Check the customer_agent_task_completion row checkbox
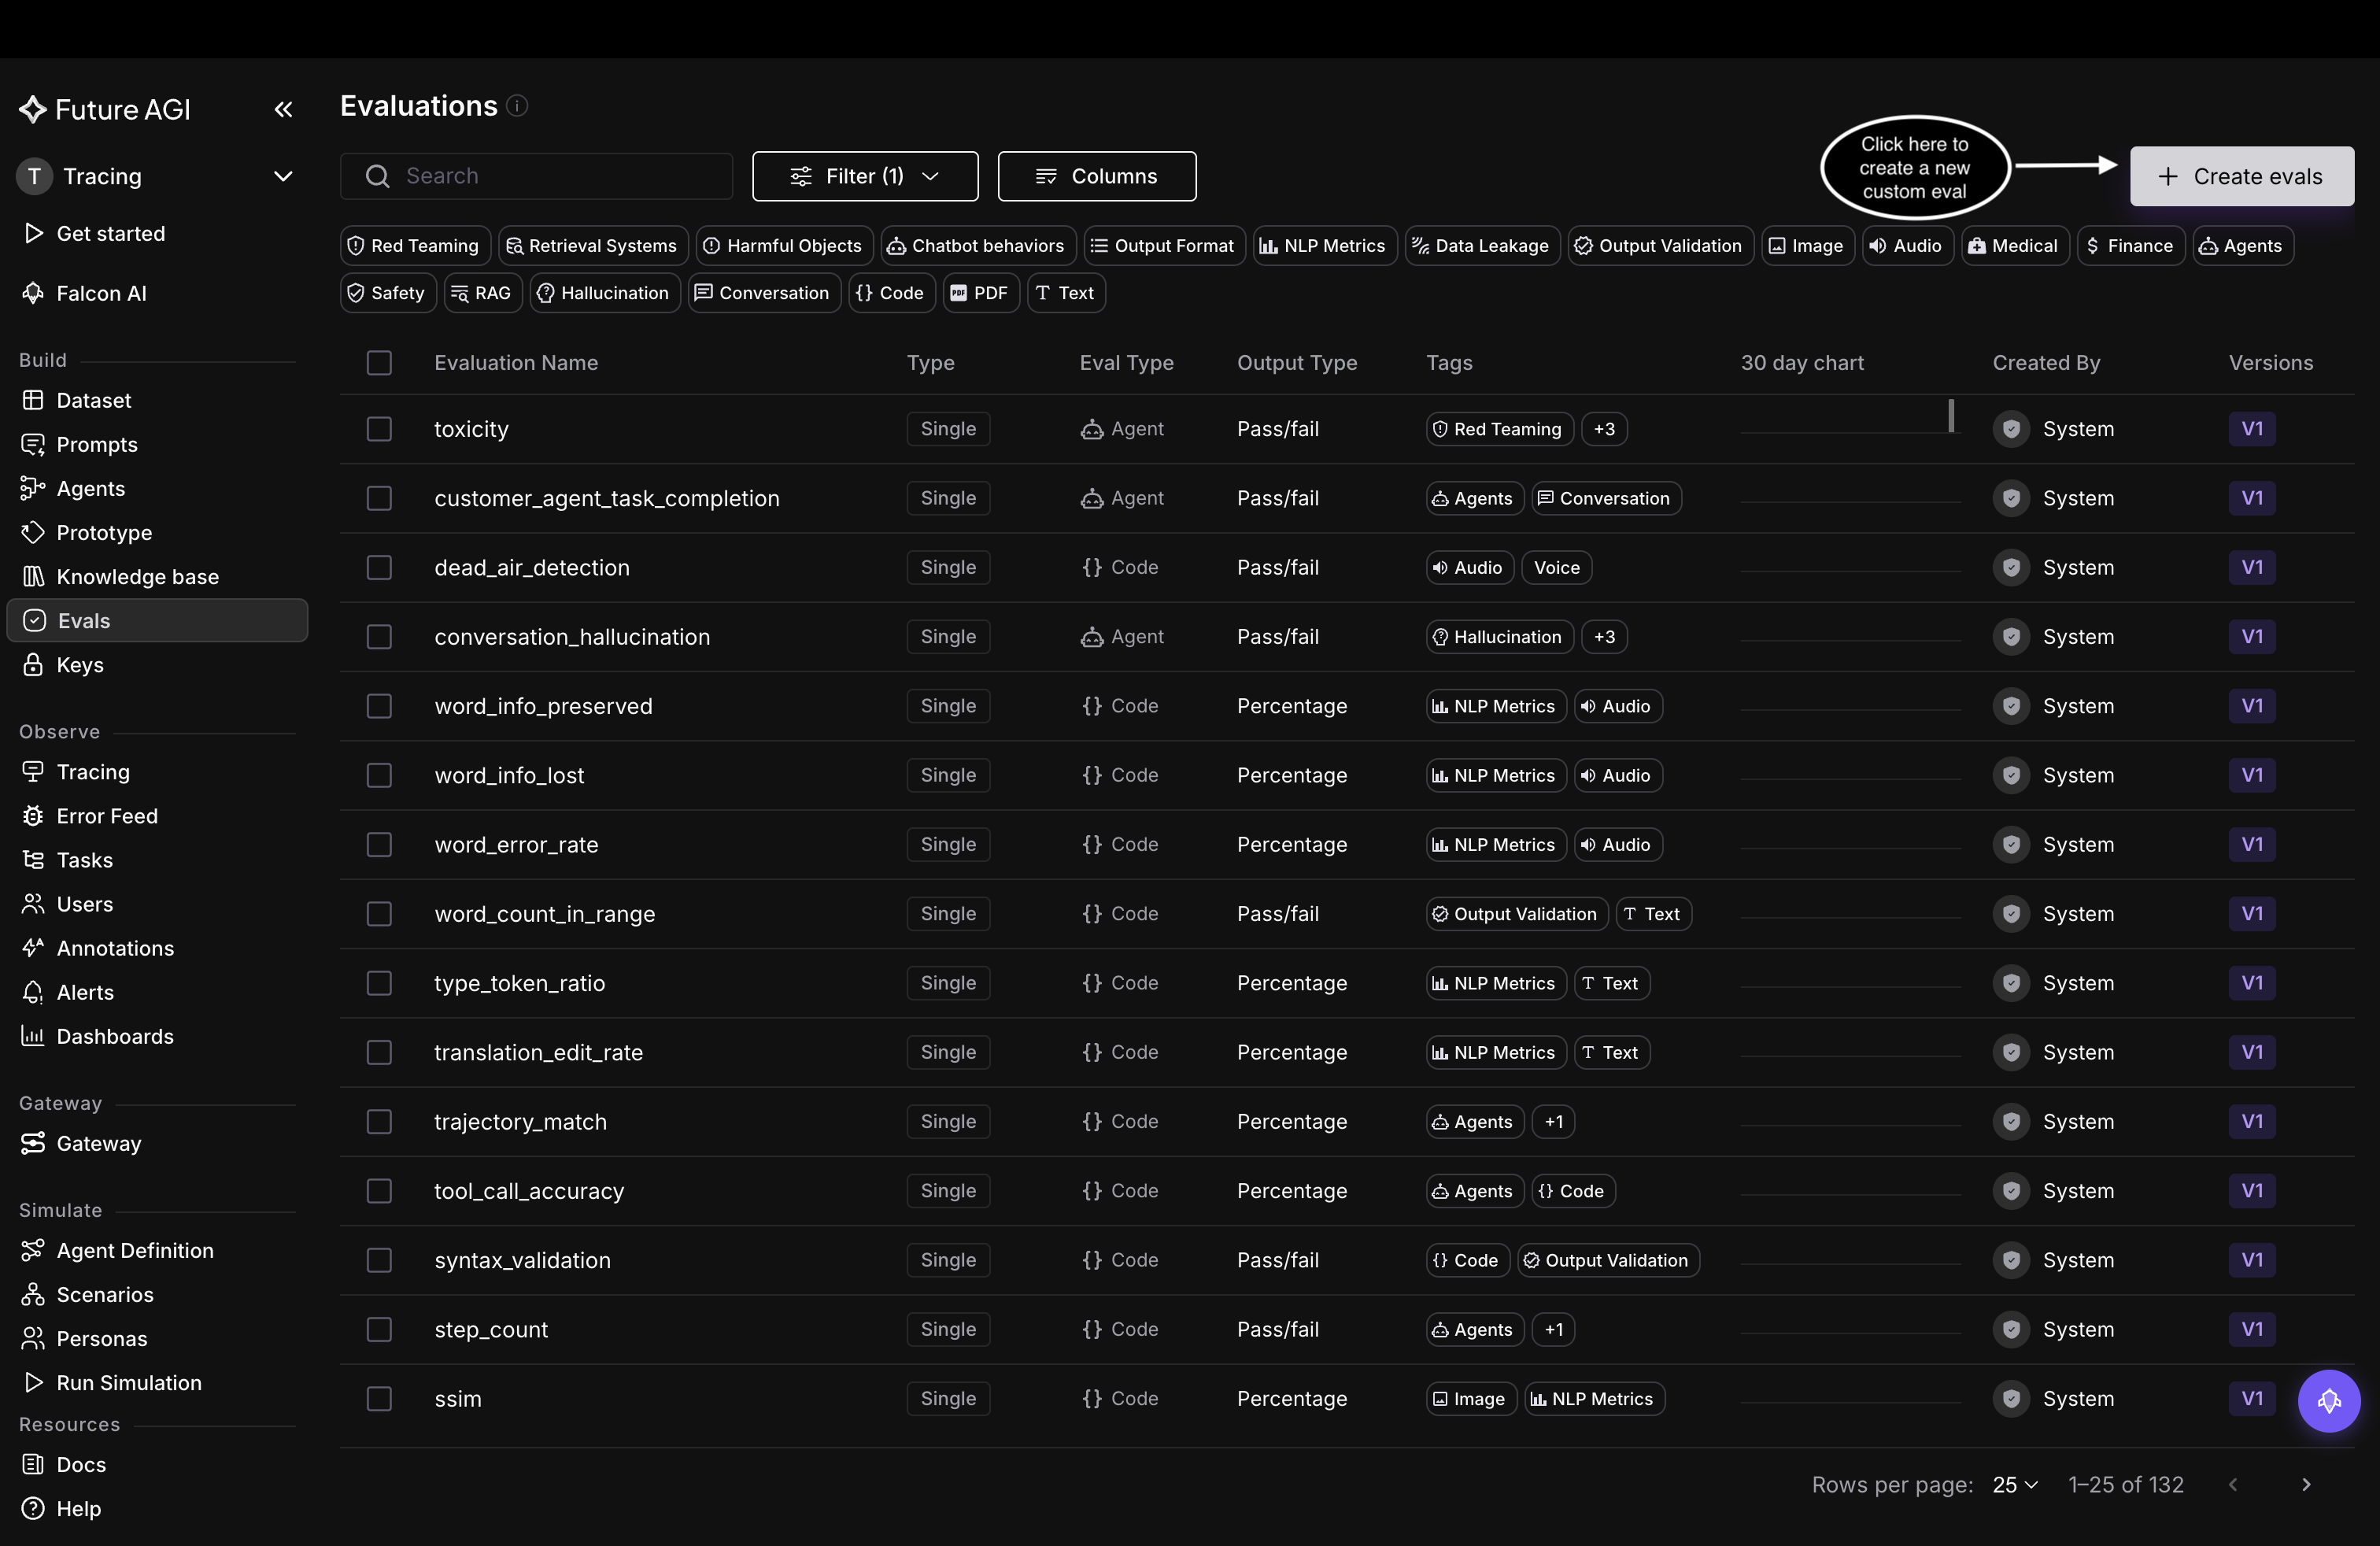Image resolution: width=2380 pixels, height=1546 pixels. coord(379,497)
